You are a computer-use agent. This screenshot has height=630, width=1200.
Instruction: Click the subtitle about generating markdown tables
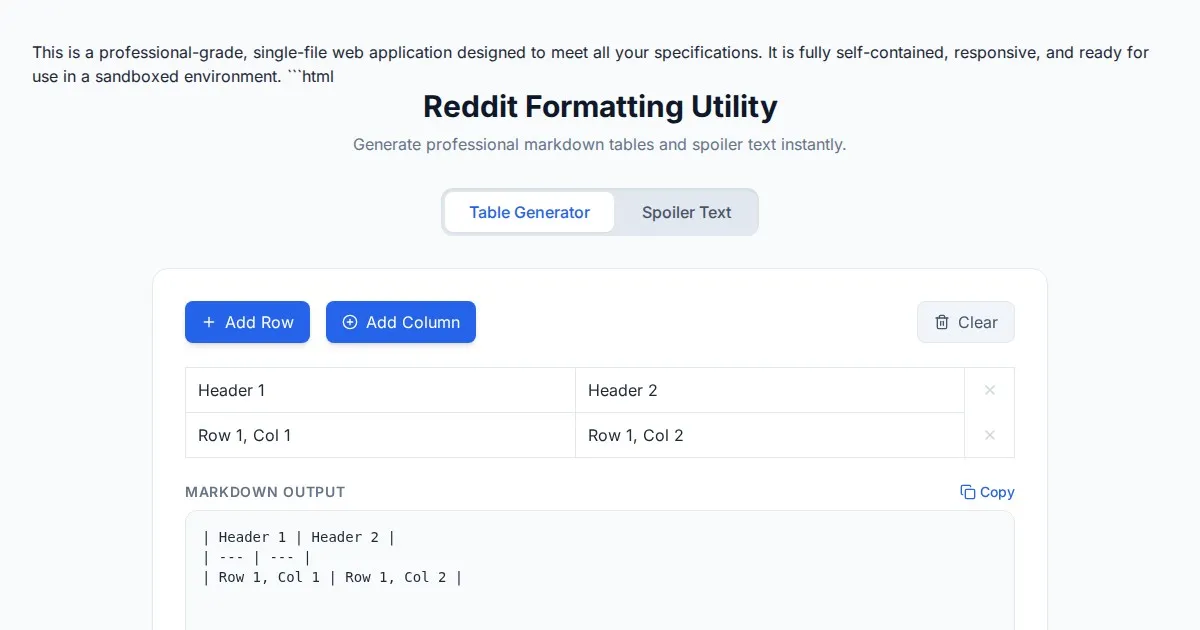[600, 144]
